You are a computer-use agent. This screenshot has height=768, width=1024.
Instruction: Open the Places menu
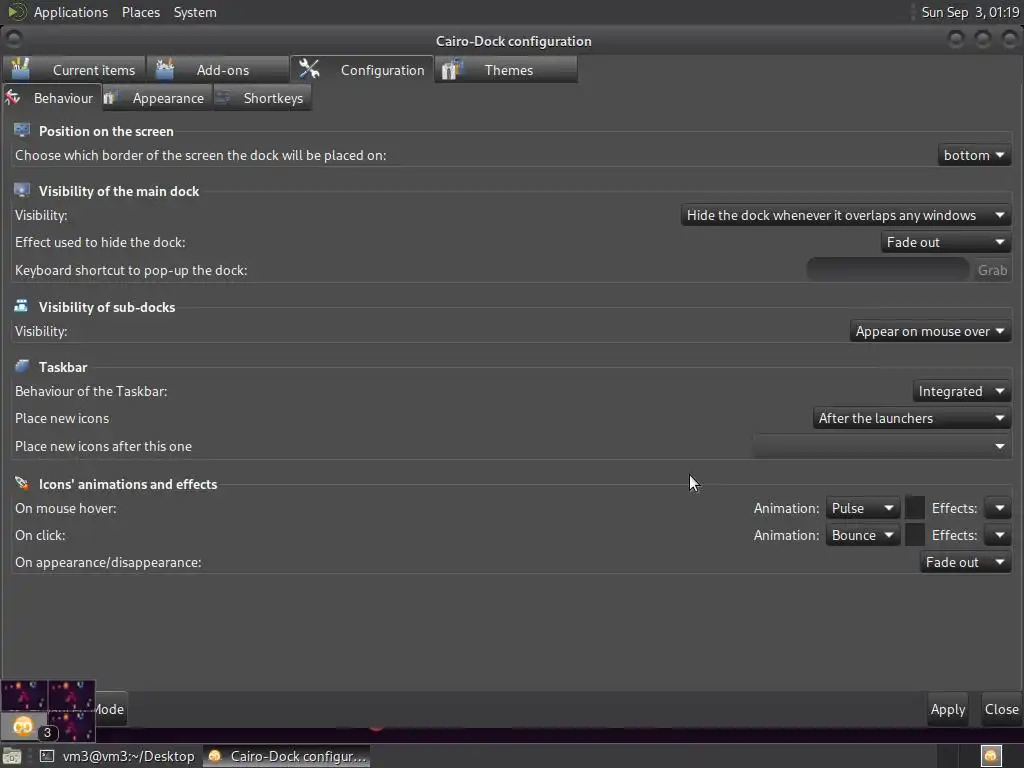point(140,12)
